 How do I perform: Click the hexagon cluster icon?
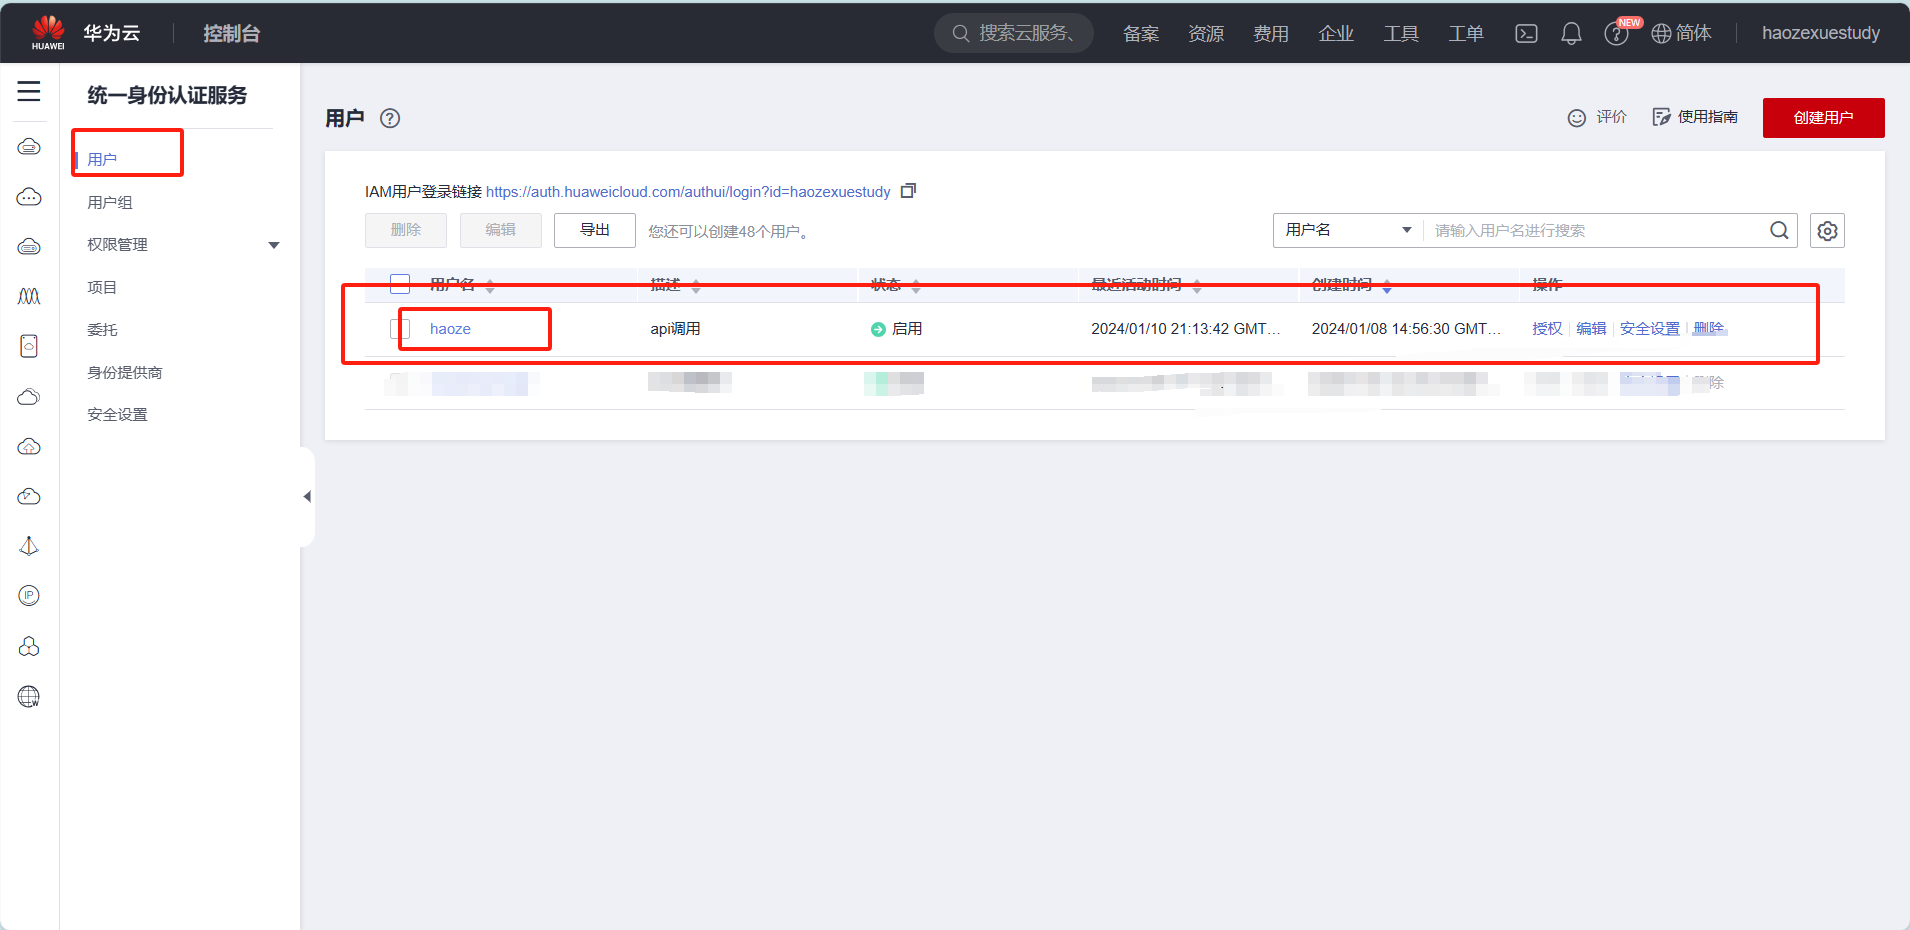click(29, 646)
